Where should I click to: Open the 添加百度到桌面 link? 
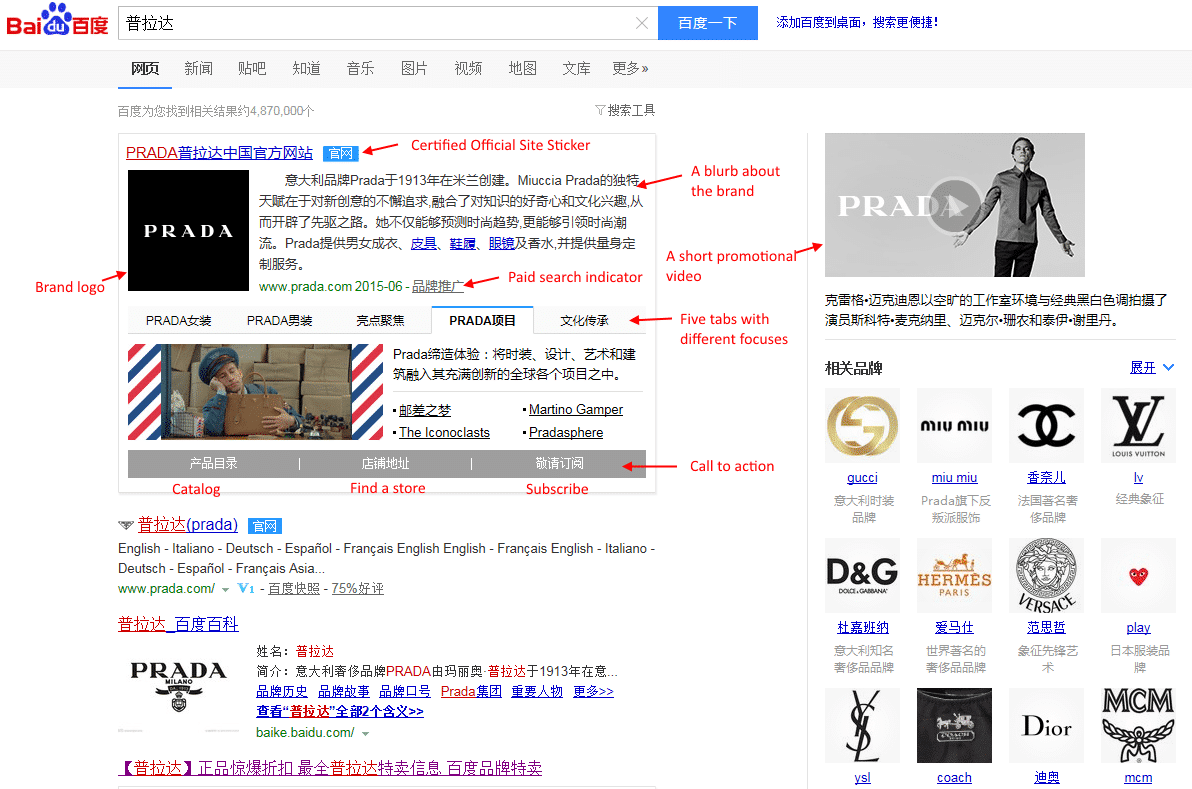pos(857,22)
